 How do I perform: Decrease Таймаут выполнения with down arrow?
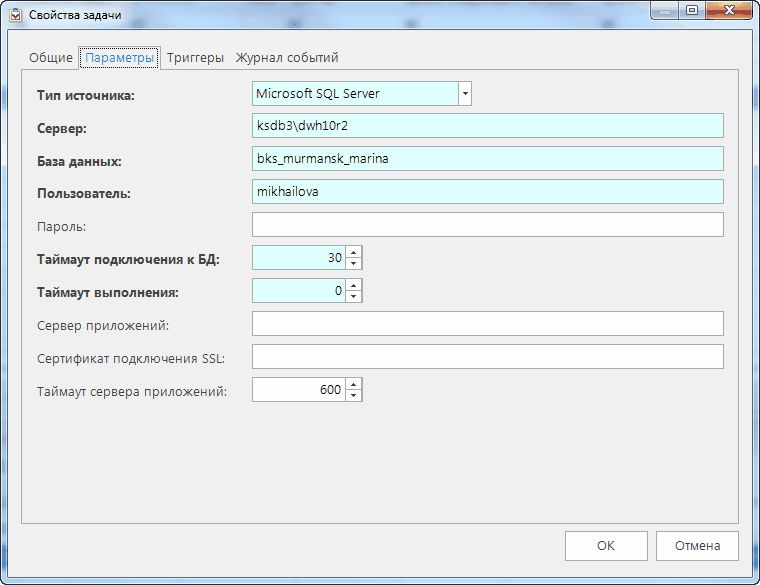[x=354, y=296]
